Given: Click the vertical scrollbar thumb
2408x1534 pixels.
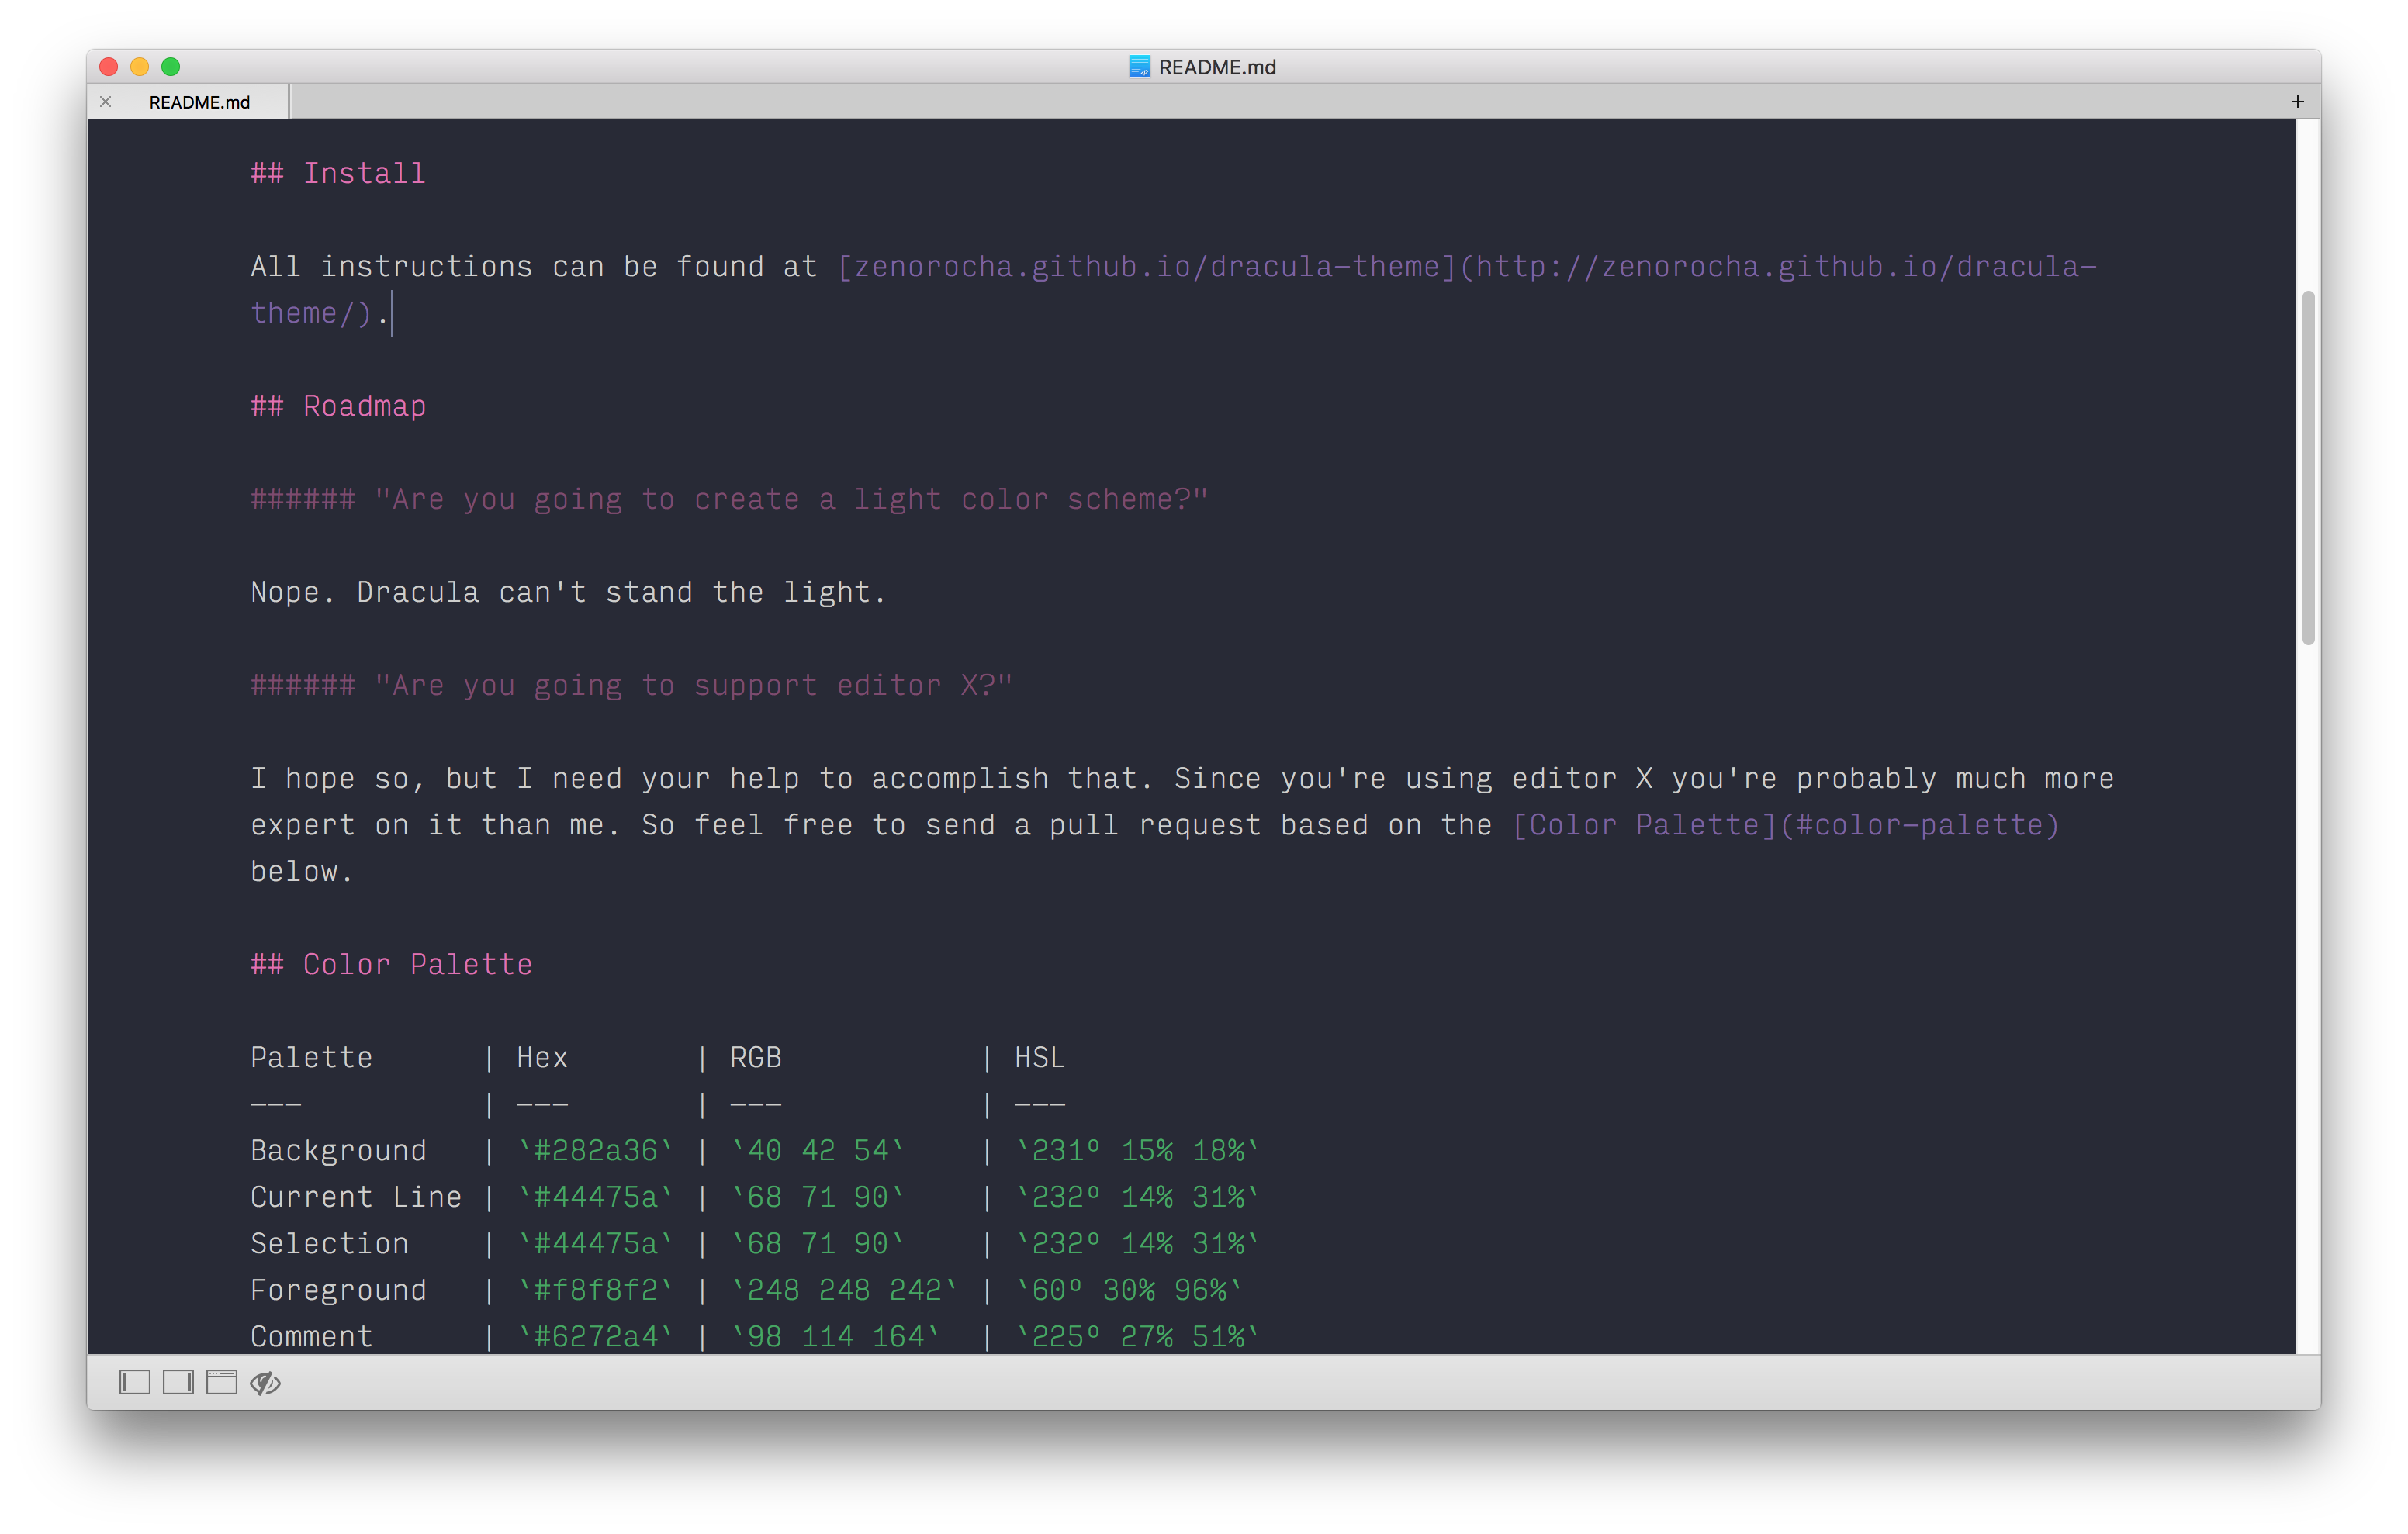Looking at the screenshot, I should point(2308,467).
